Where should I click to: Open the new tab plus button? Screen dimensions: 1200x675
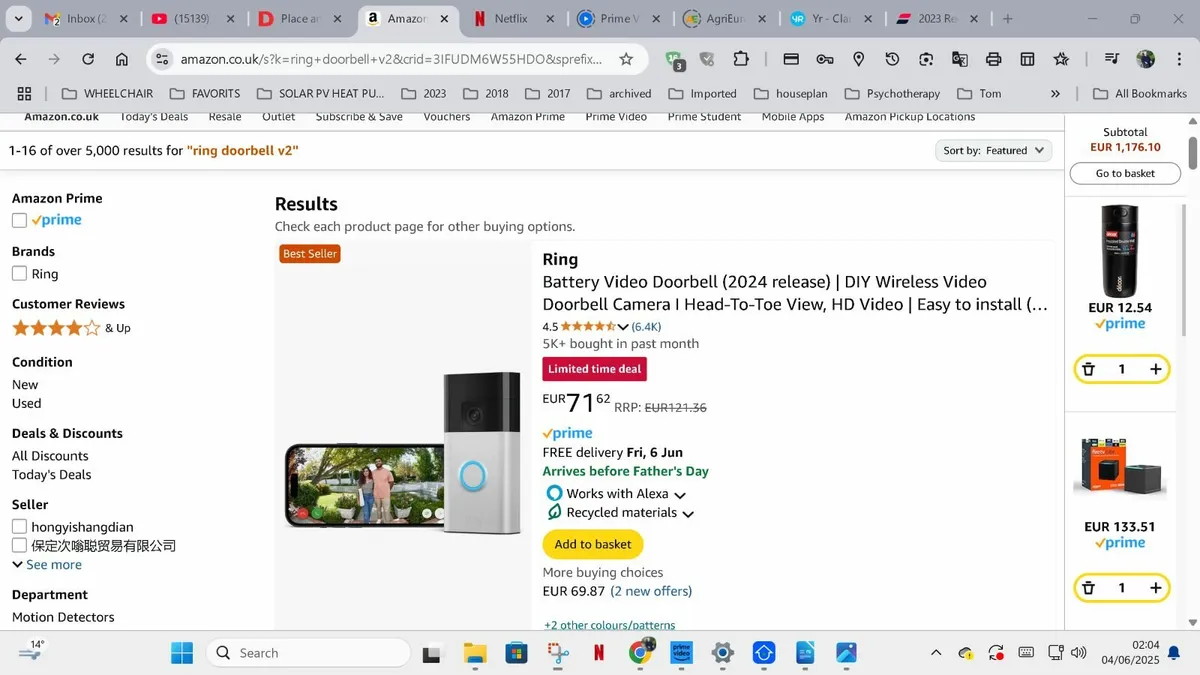[1007, 19]
